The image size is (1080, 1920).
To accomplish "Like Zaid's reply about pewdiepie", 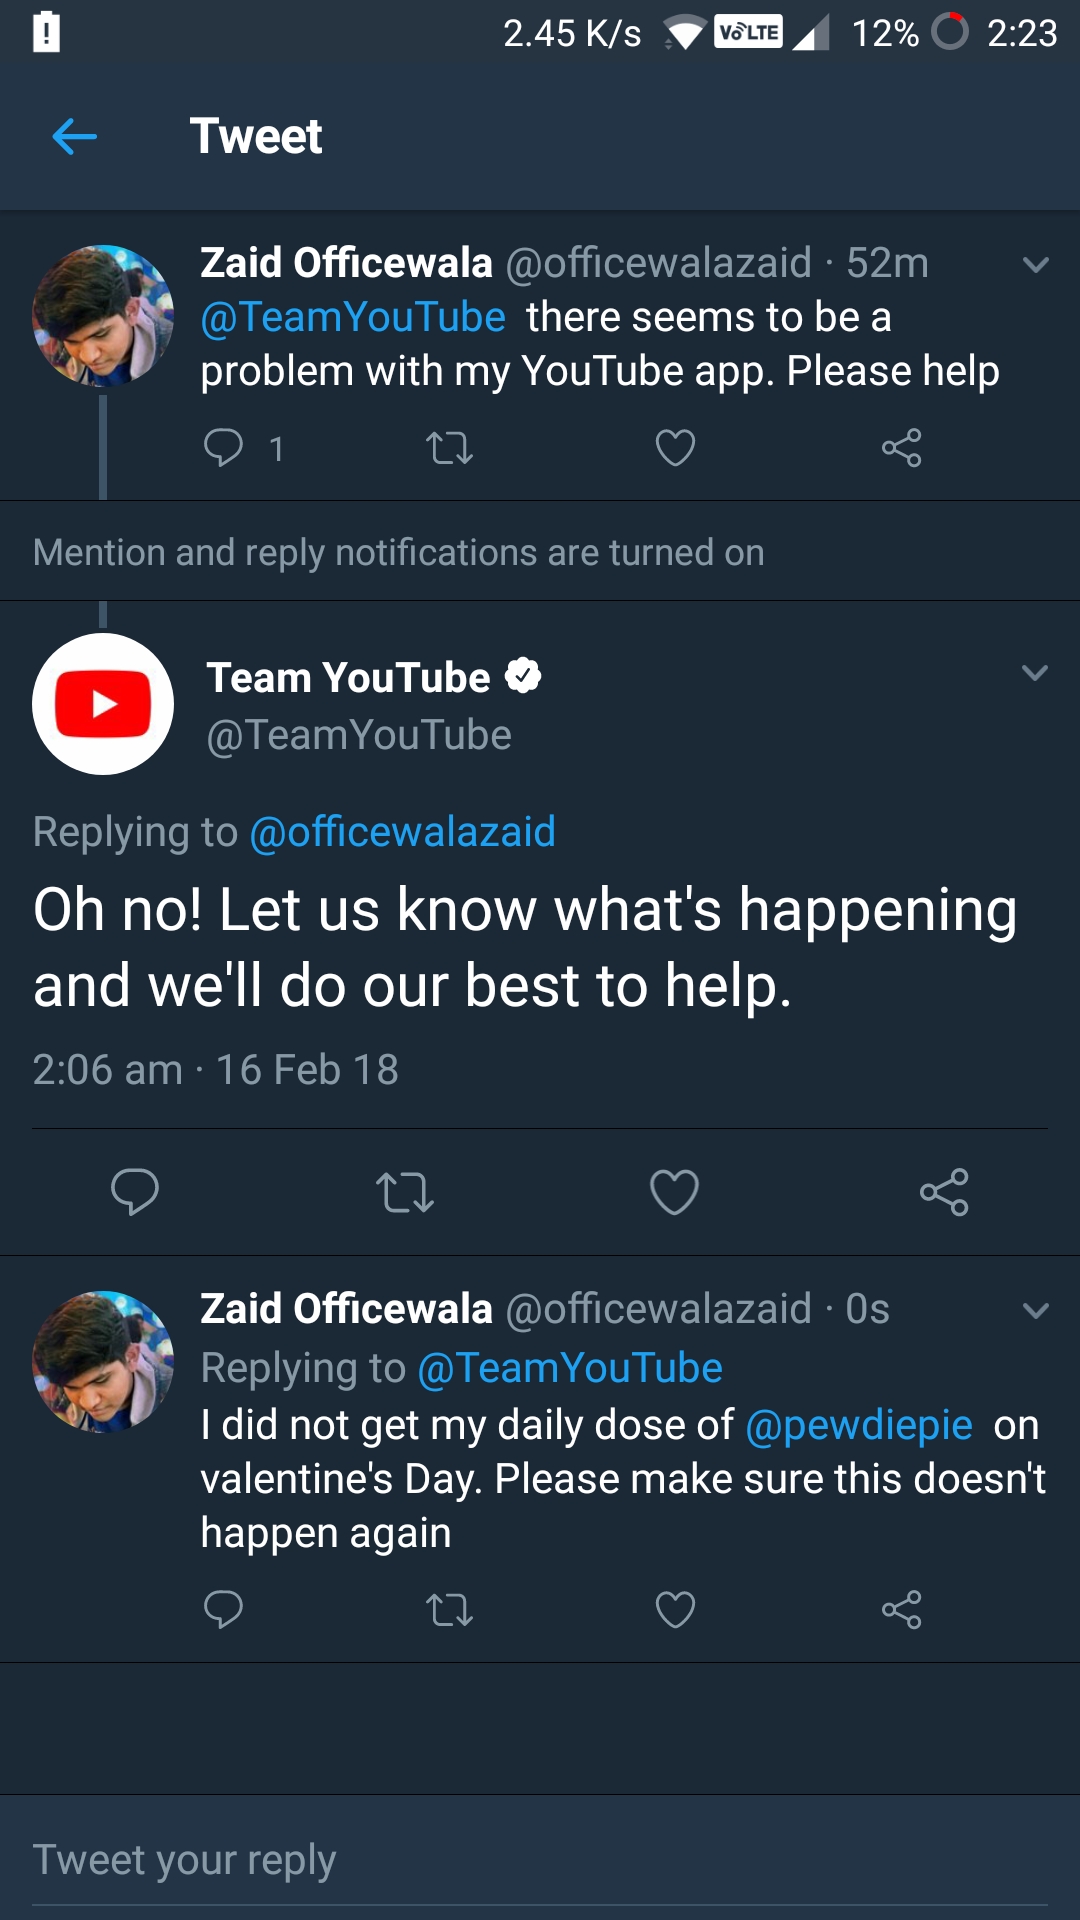I will click(673, 1609).
